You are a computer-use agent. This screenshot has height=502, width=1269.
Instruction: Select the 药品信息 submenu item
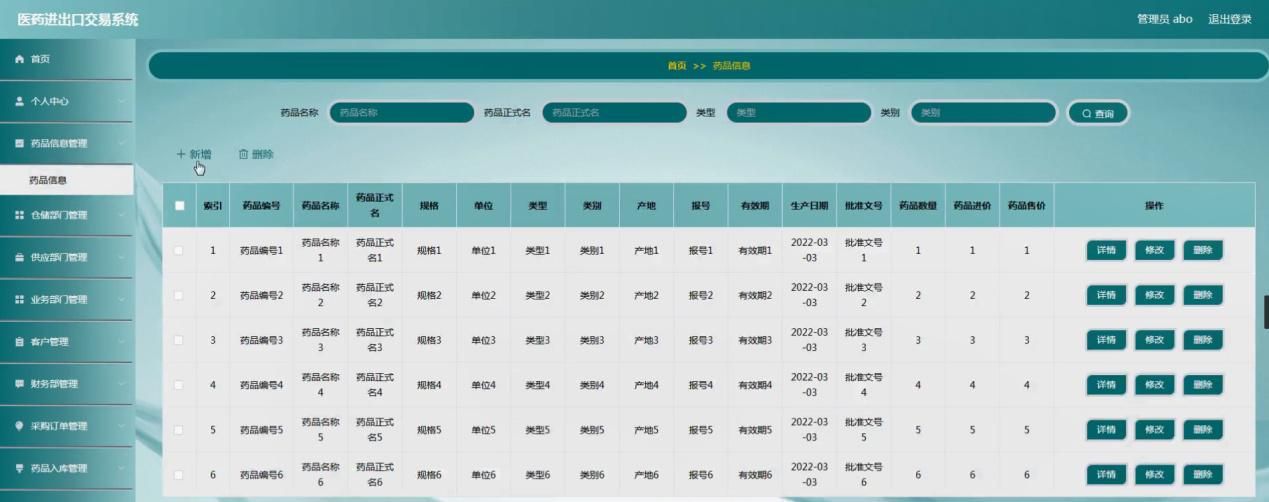point(66,180)
